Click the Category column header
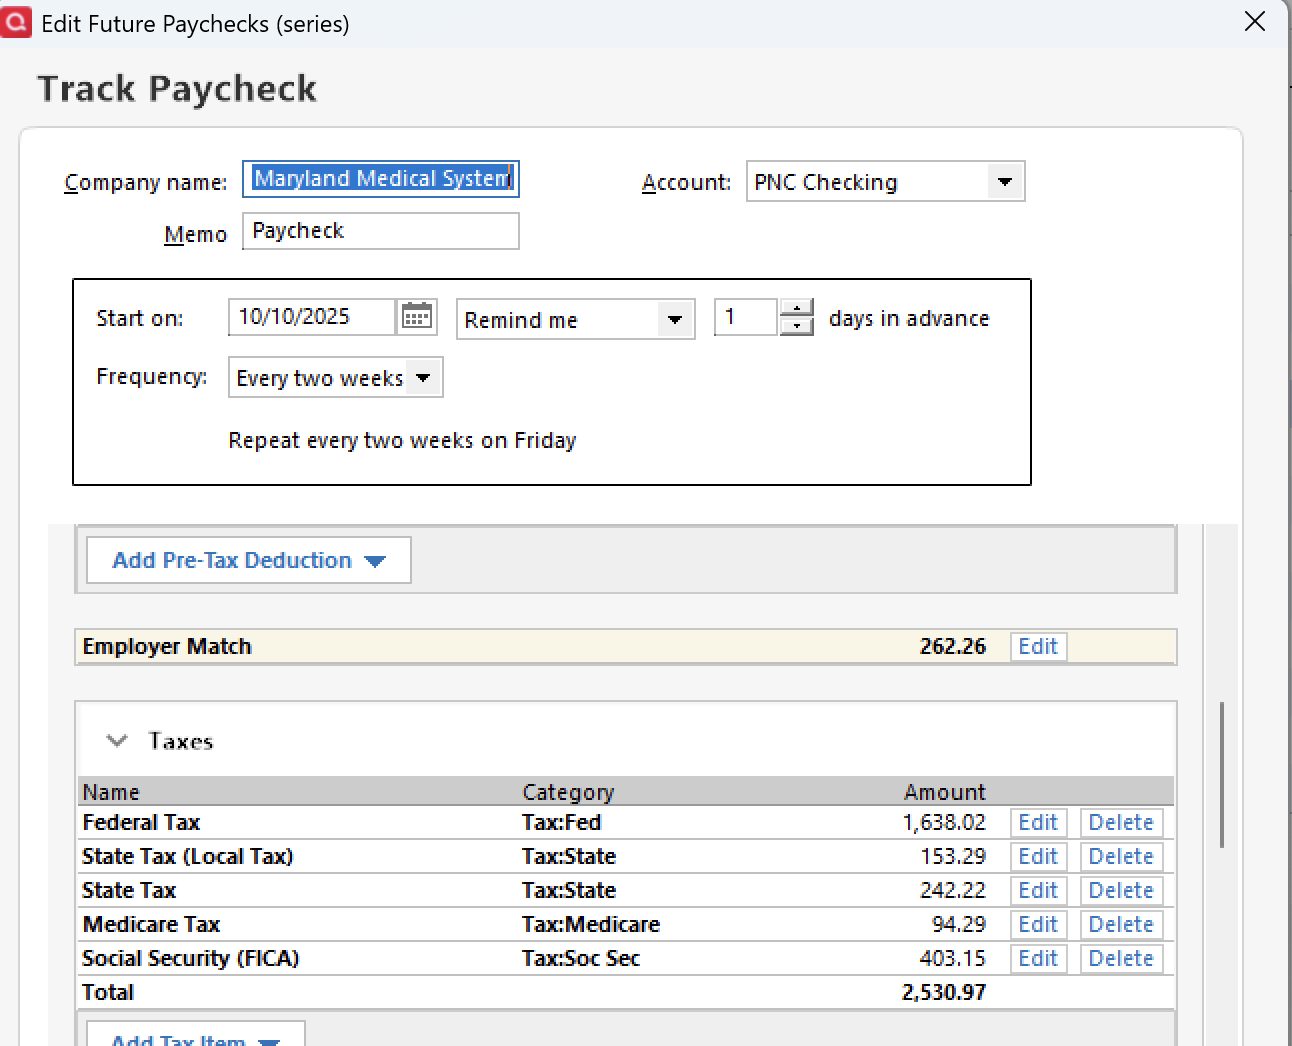Screen dimensions: 1292x1046 point(568,792)
